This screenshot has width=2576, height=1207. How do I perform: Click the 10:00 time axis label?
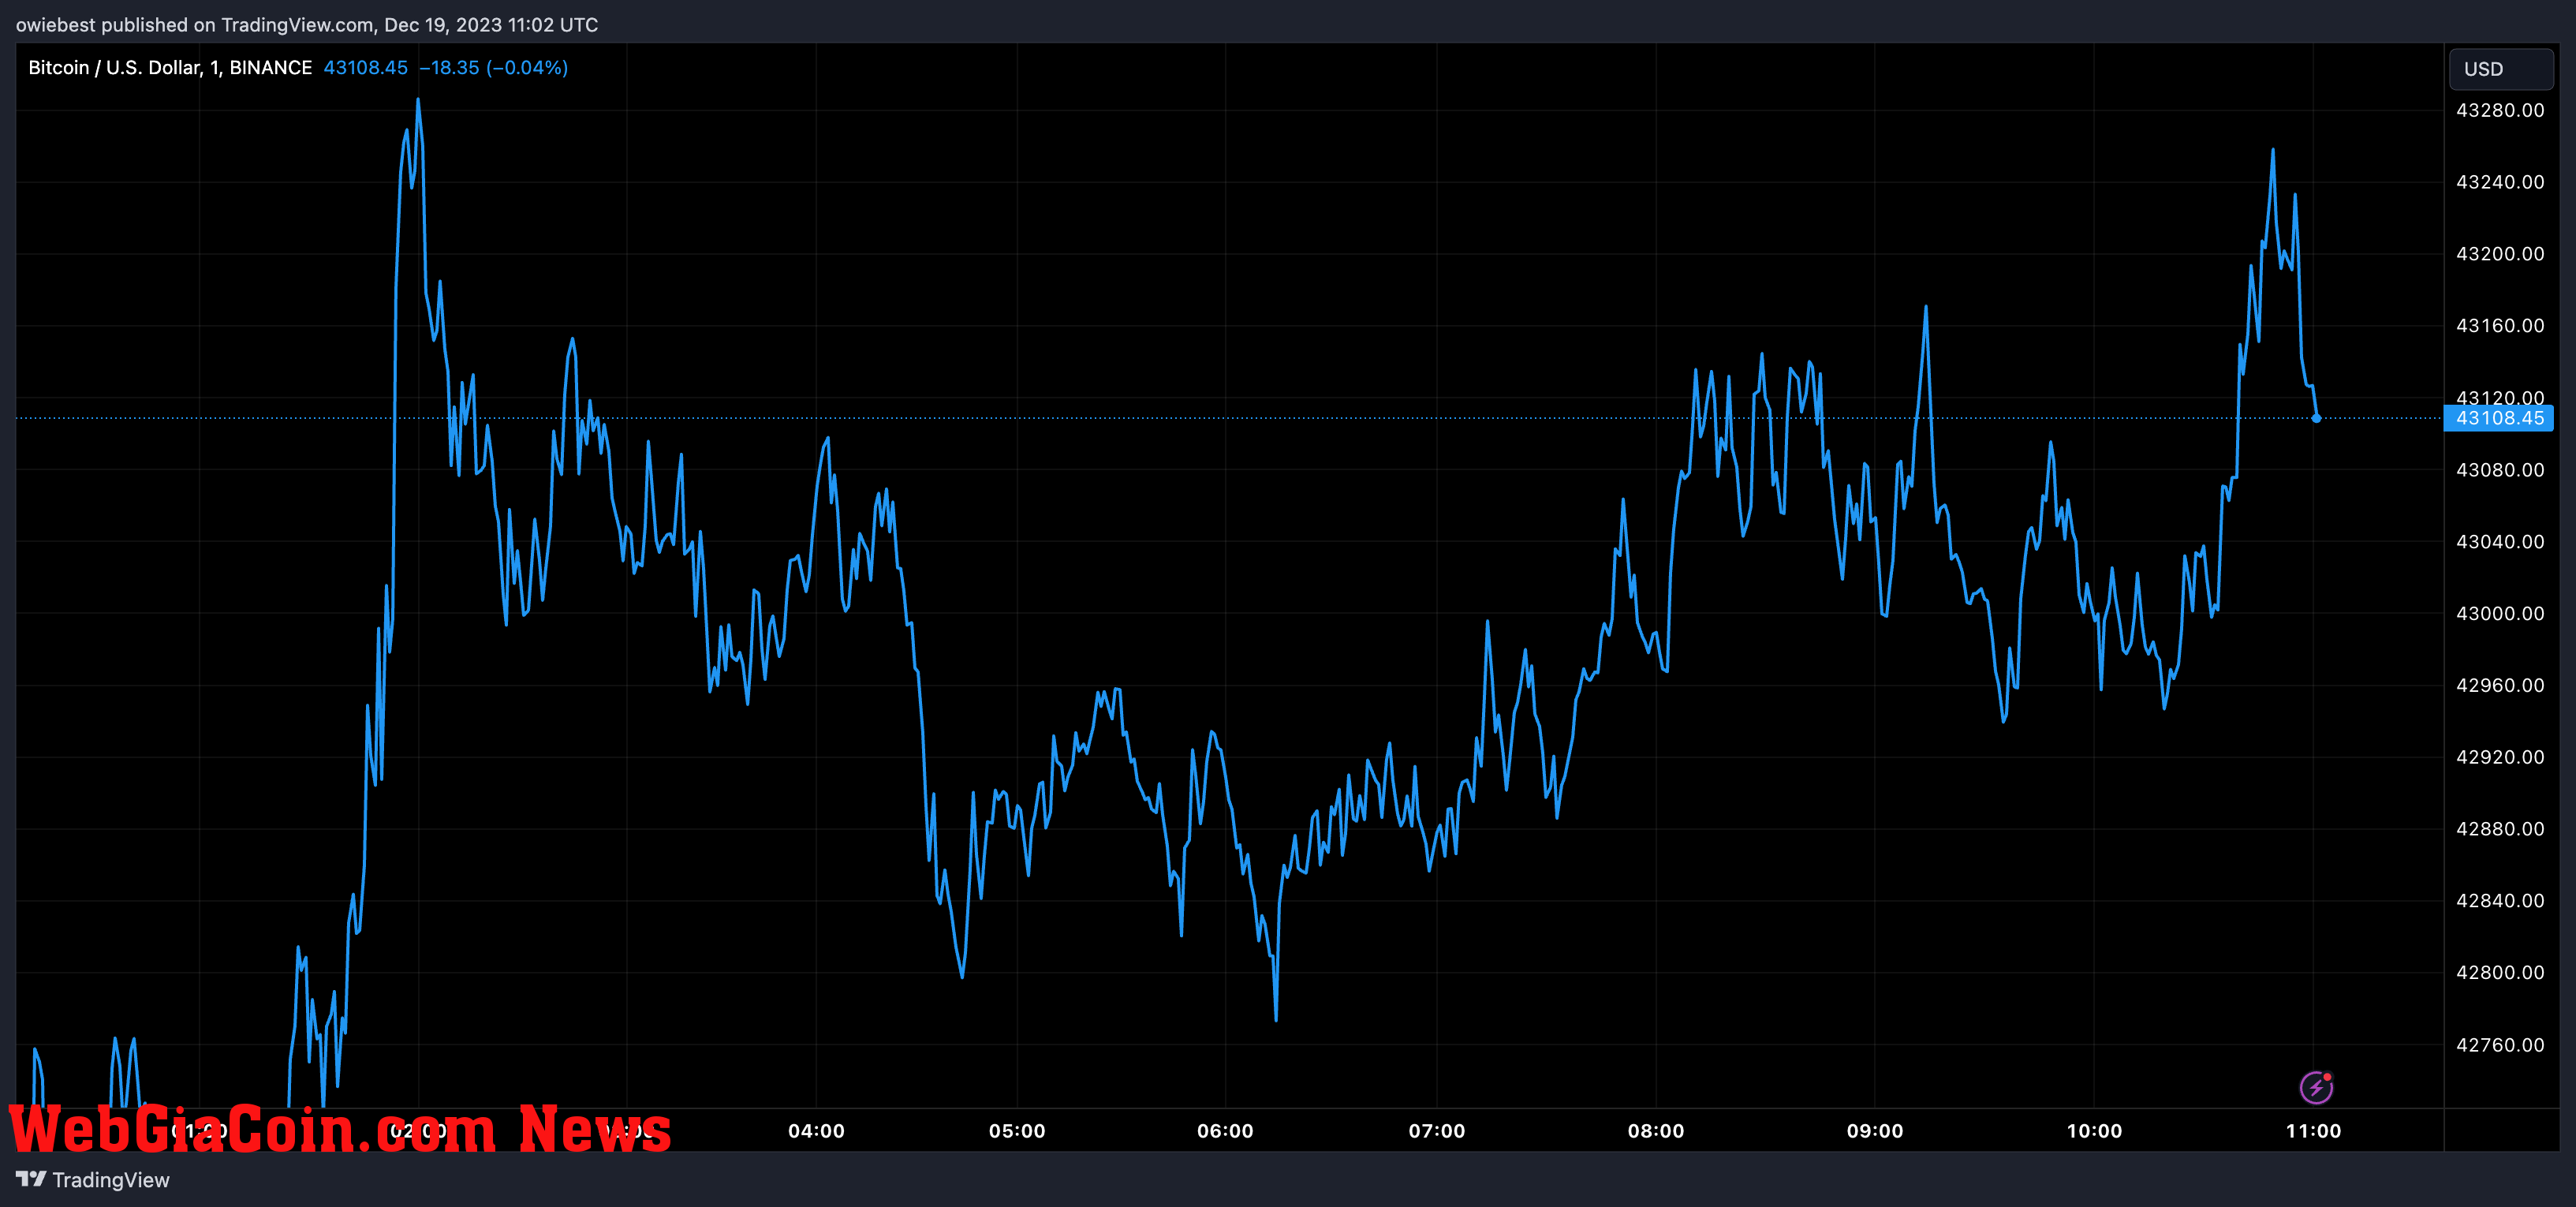tap(2094, 1131)
